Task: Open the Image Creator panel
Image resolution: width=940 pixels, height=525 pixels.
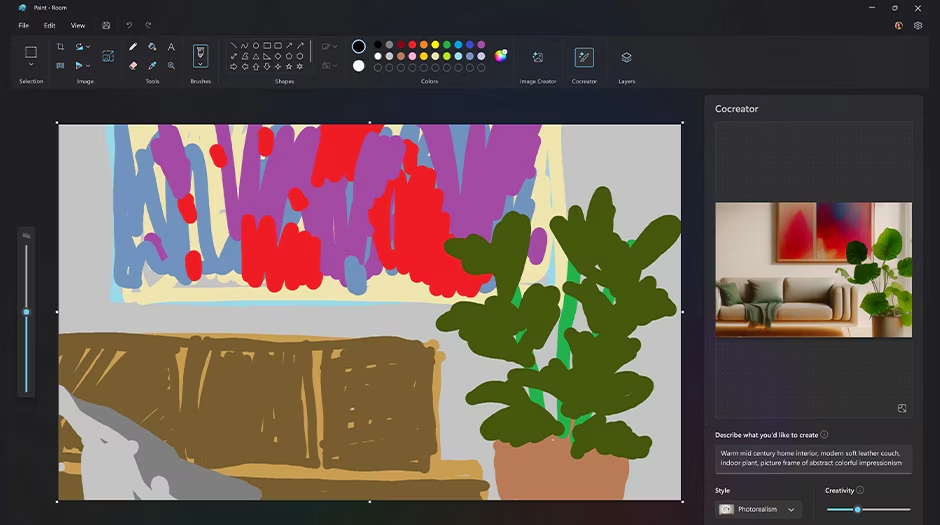Action: 537,58
